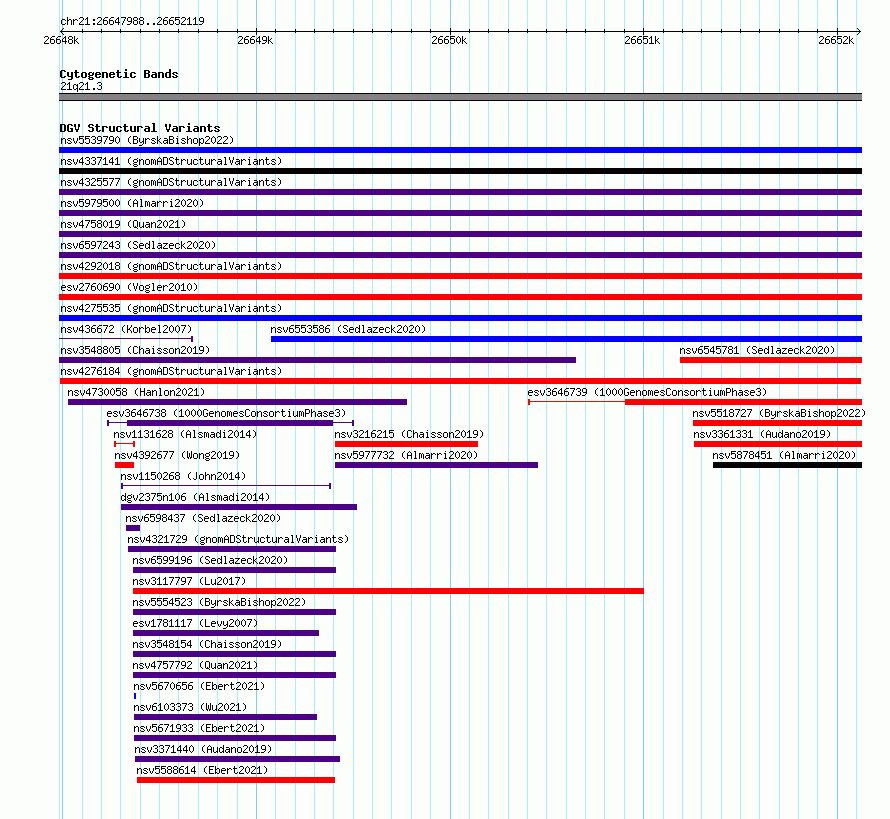Select the red nsv4392677 (Wong2019) bar

pos(124,465)
